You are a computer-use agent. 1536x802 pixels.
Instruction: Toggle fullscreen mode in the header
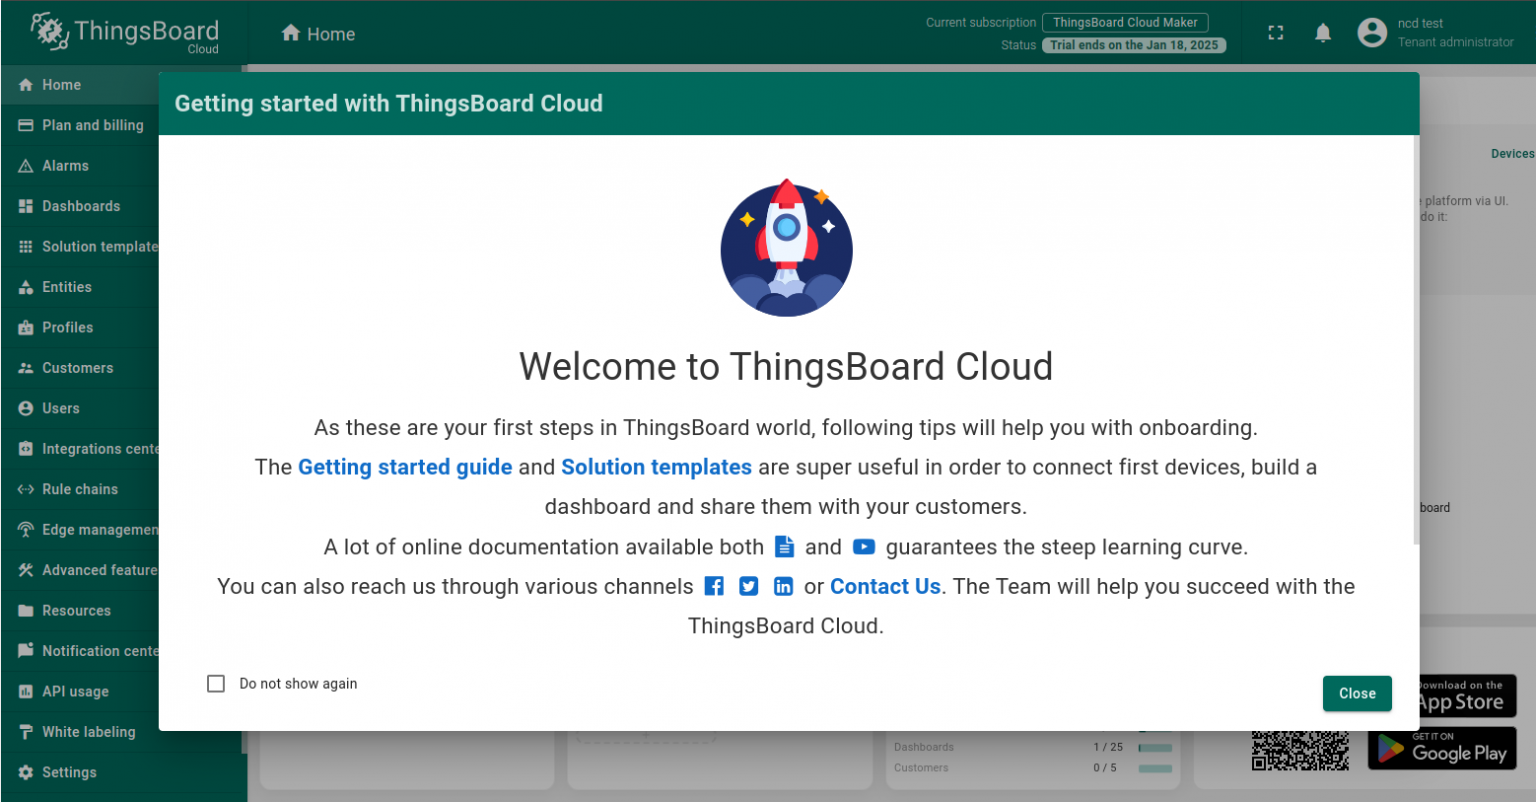click(x=1275, y=32)
